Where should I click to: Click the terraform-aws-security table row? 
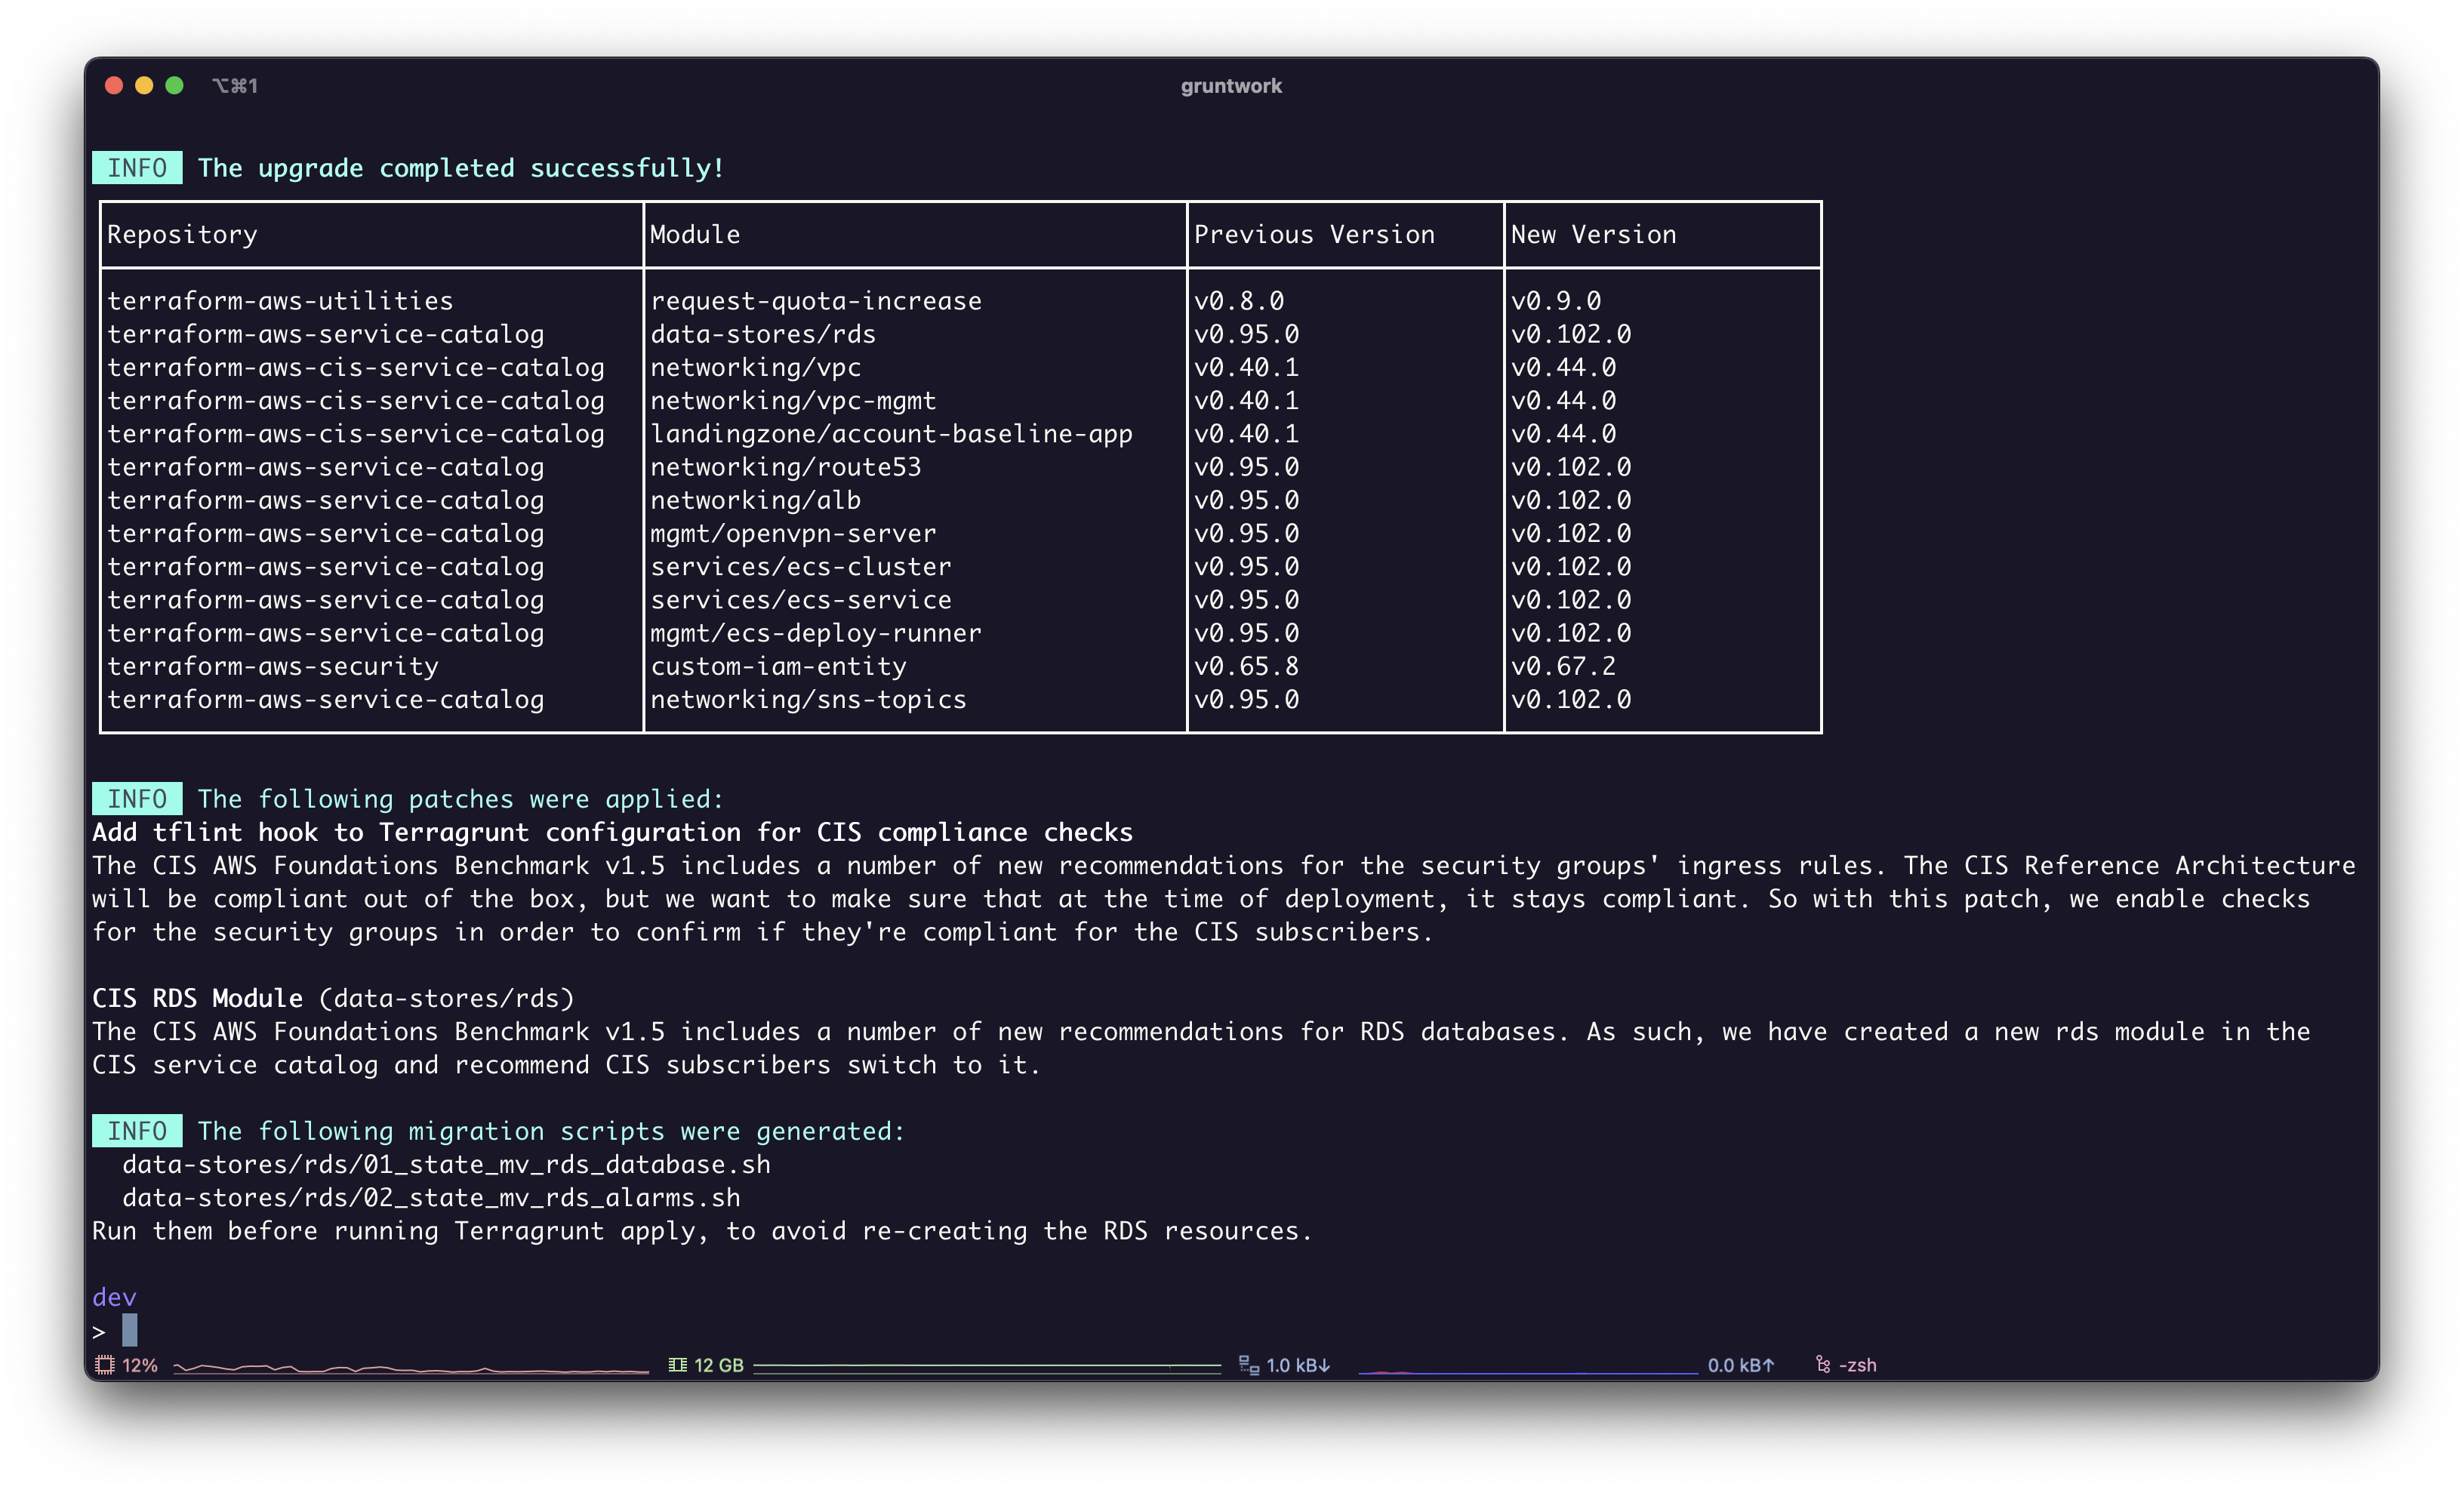pyautogui.click(x=274, y=666)
